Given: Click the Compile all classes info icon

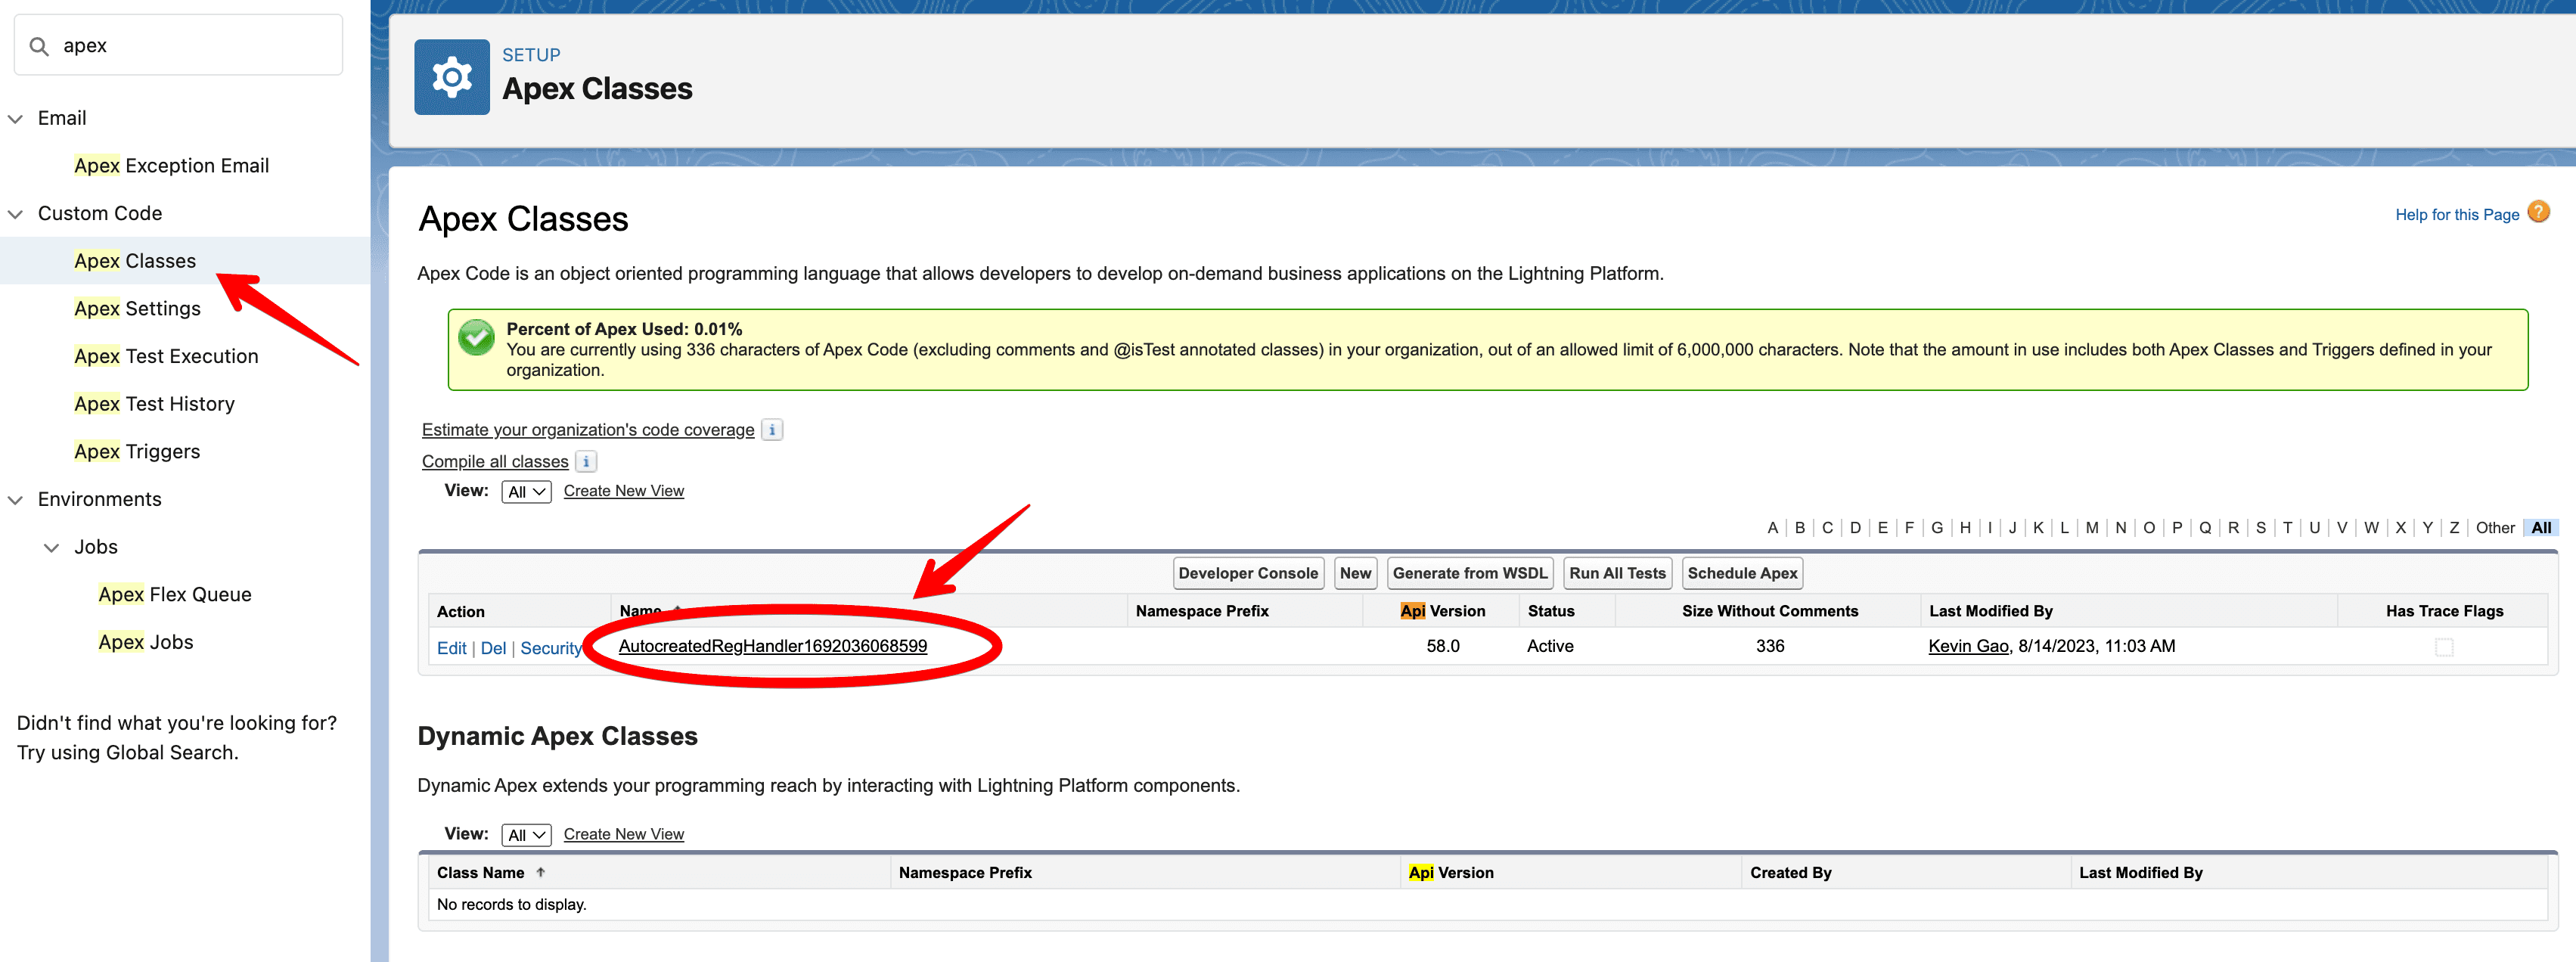Looking at the screenshot, I should pos(586,461).
